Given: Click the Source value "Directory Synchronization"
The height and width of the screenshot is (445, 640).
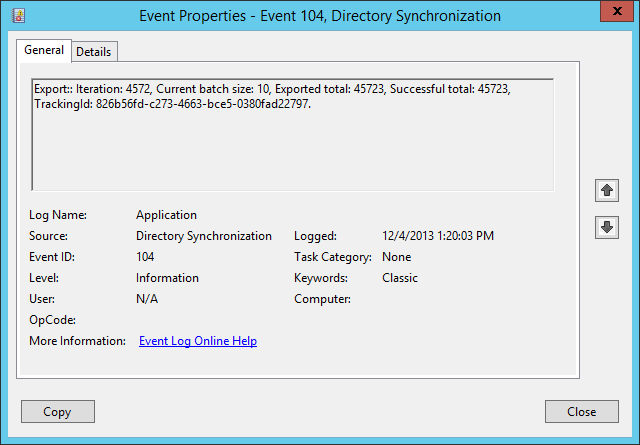Looking at the screenshot, I should coord(204,236).
